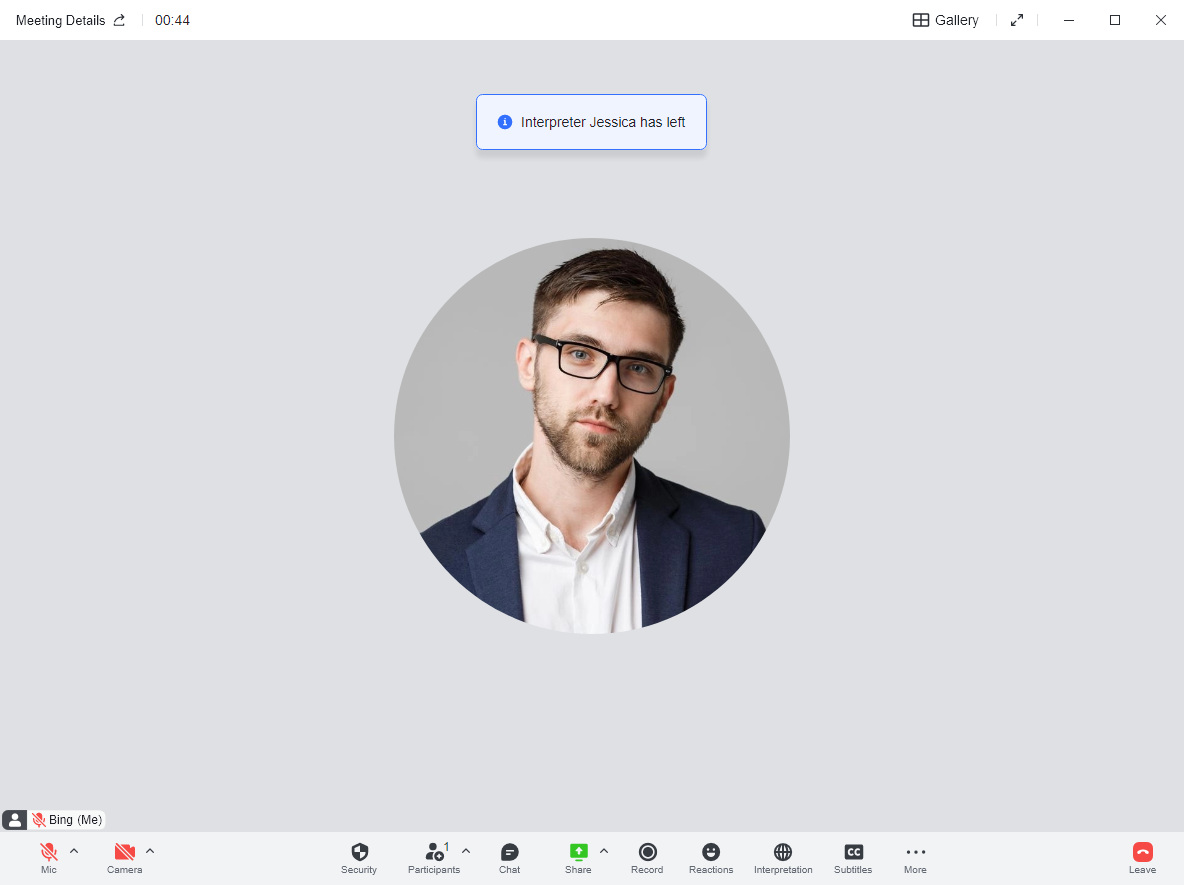Open the More options menu
Viewport: 1184px width, 885px height.
point(915,853)
